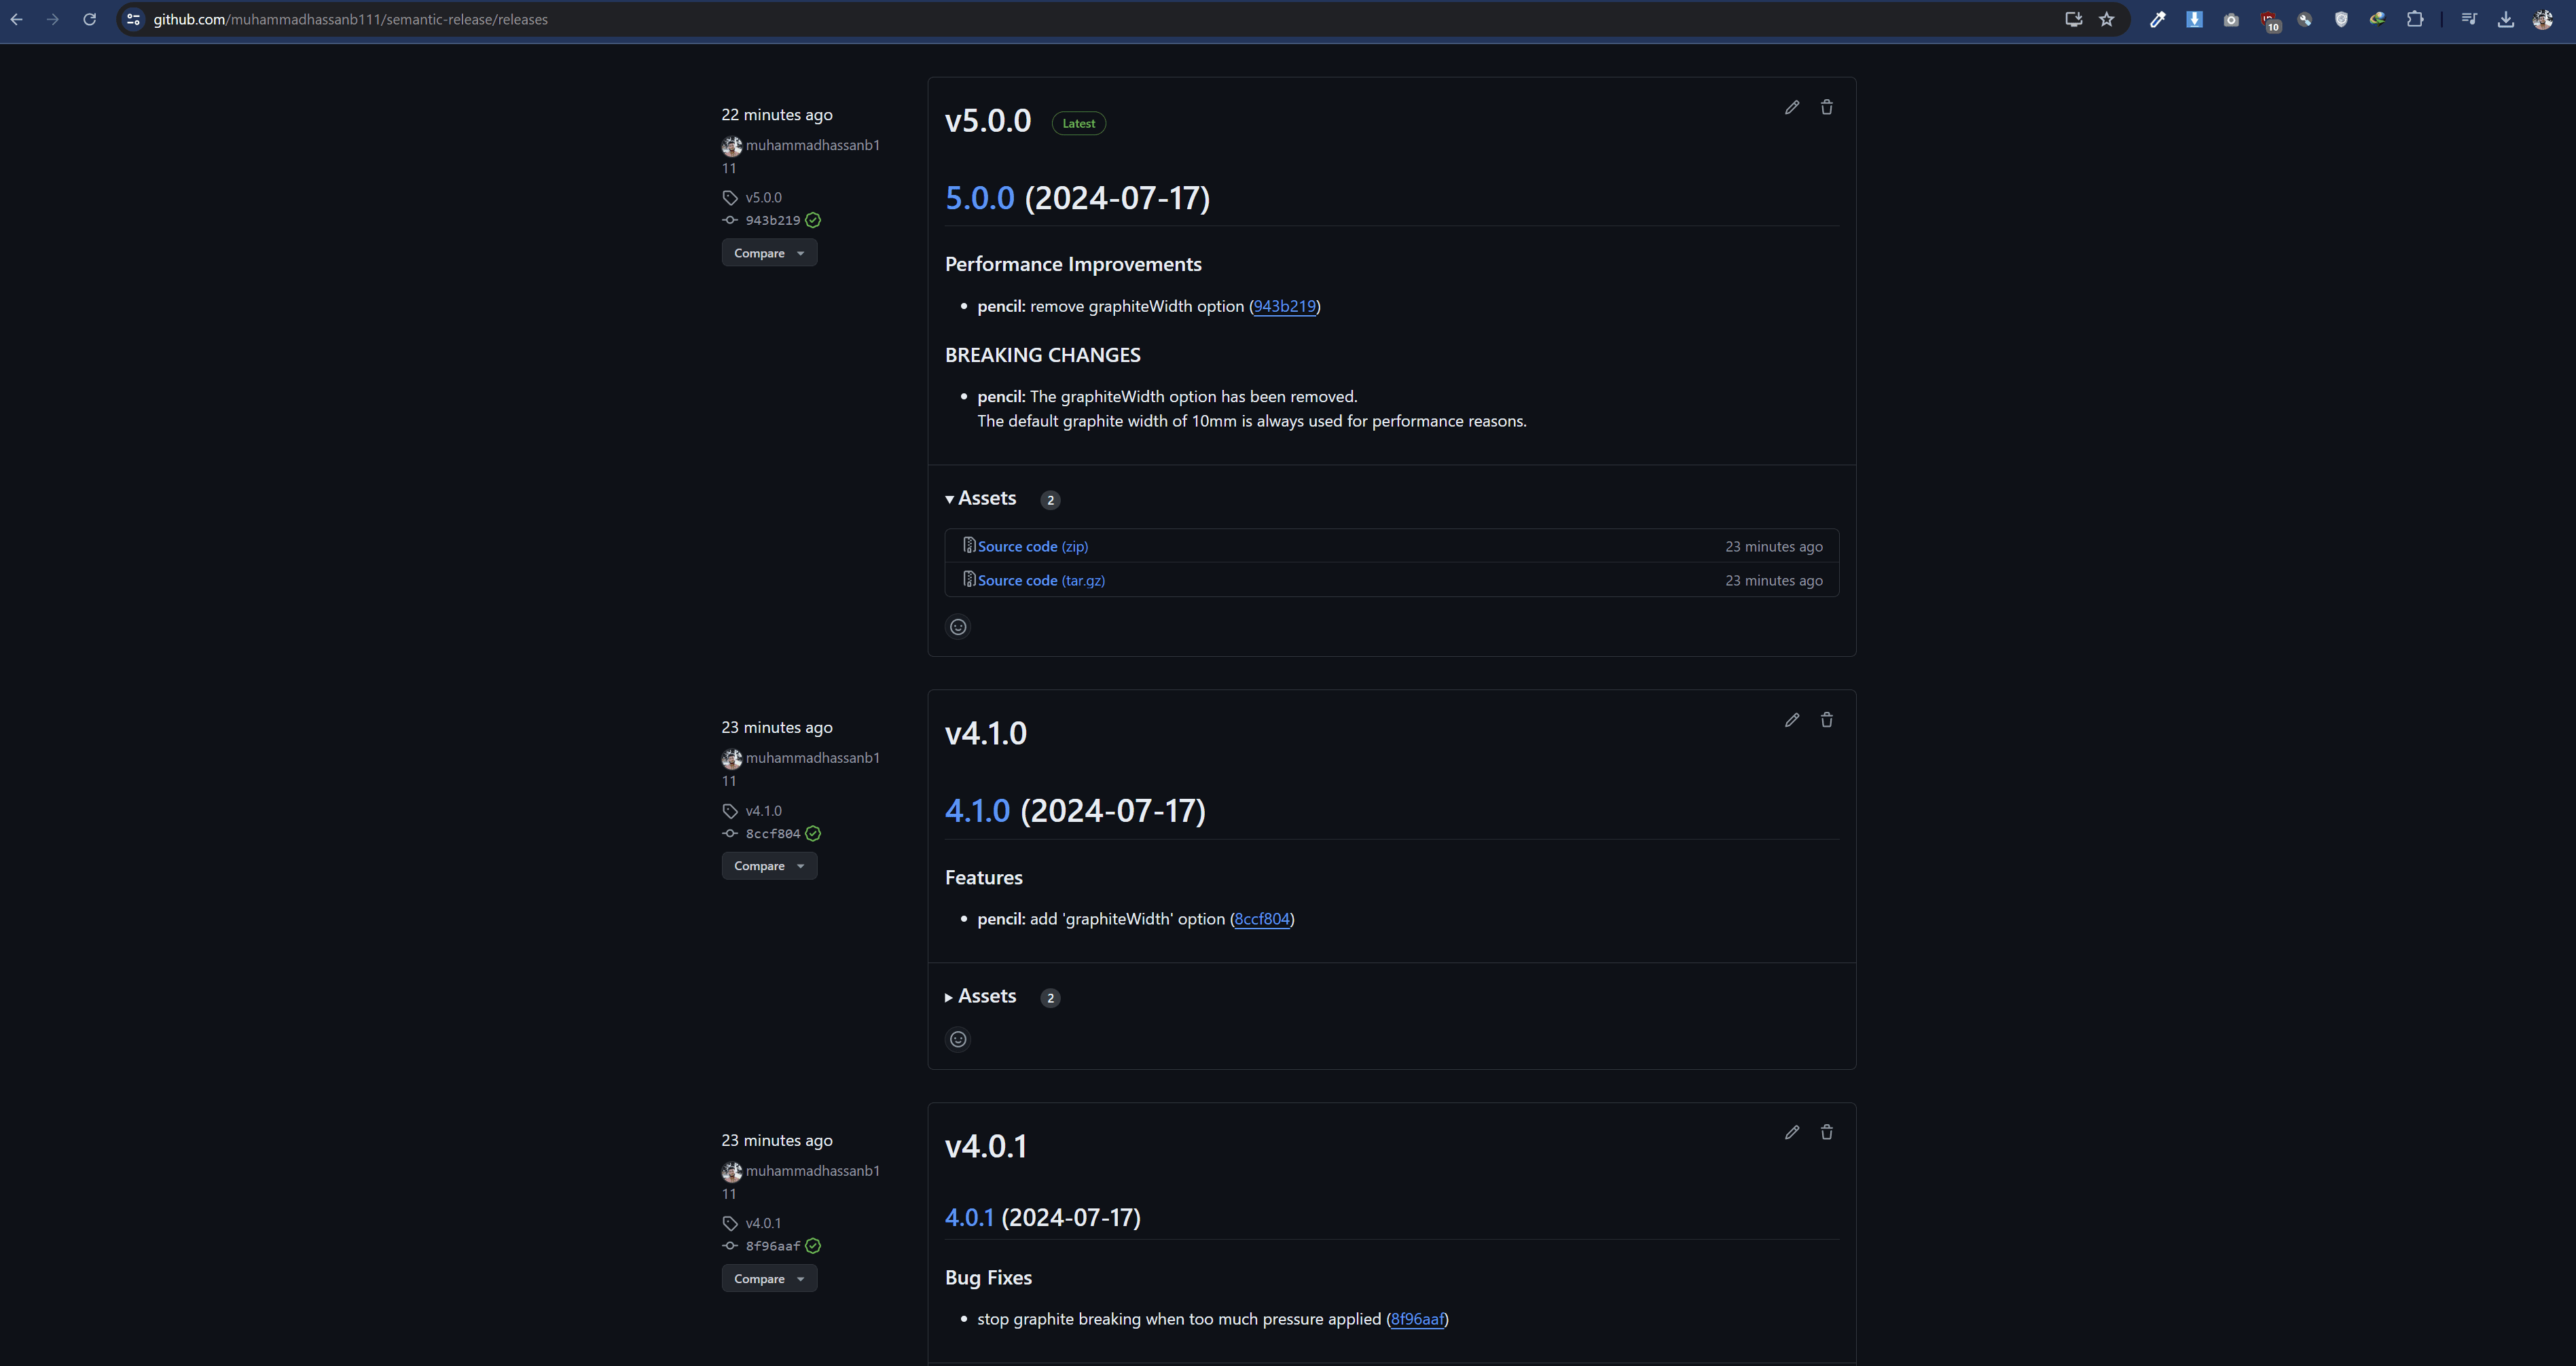Edit the v4.1.0 release using the pencil icon
The image size is (2576, 1366).
[1791, 719]
